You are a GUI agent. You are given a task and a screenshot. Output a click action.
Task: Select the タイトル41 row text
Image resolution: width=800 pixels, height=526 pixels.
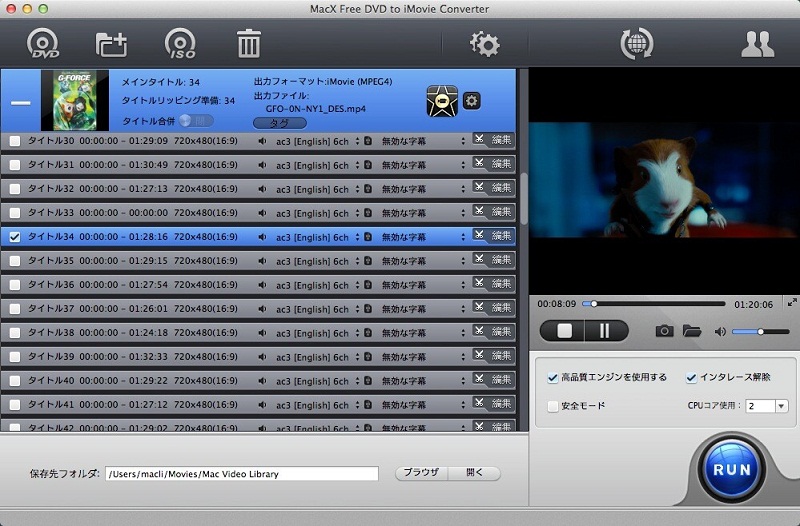click(x=133, y=405)
